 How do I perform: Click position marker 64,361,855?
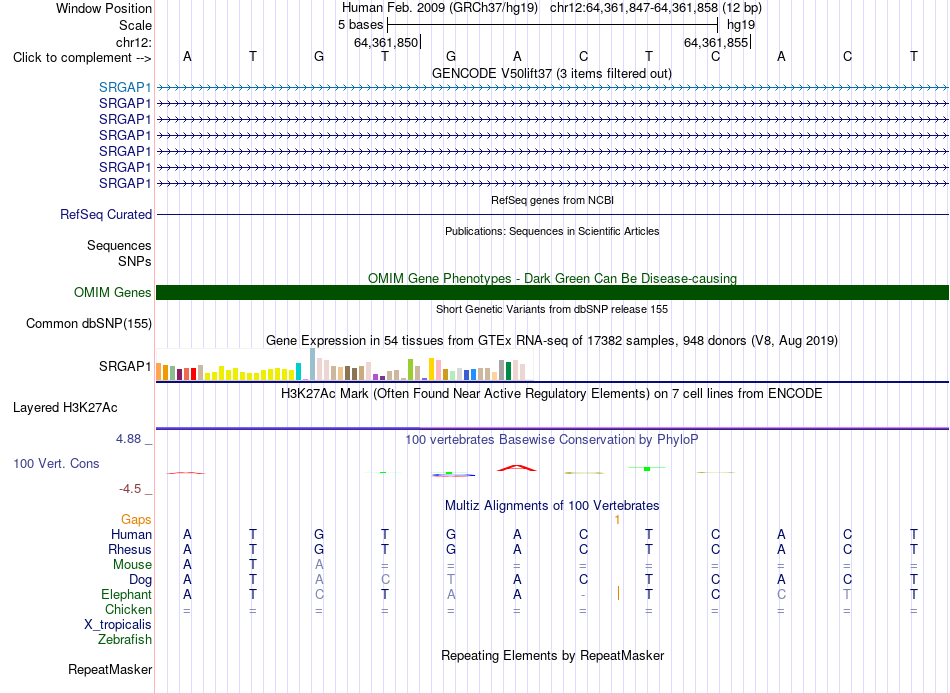(716, 42)
